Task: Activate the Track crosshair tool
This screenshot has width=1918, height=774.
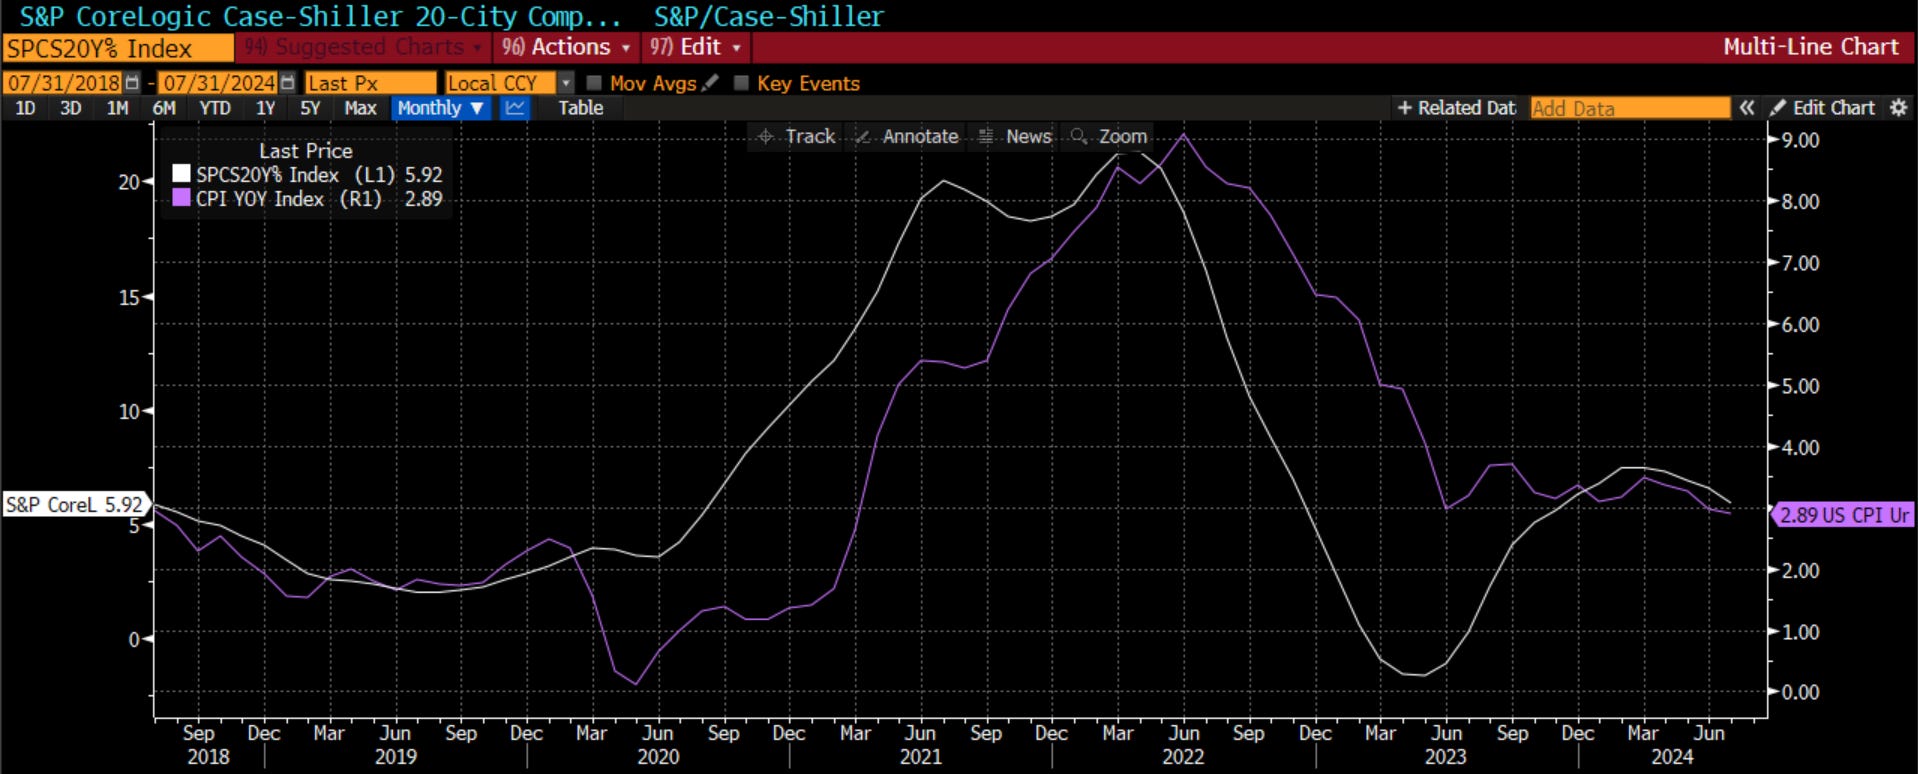Action: (x=796, y=136)
